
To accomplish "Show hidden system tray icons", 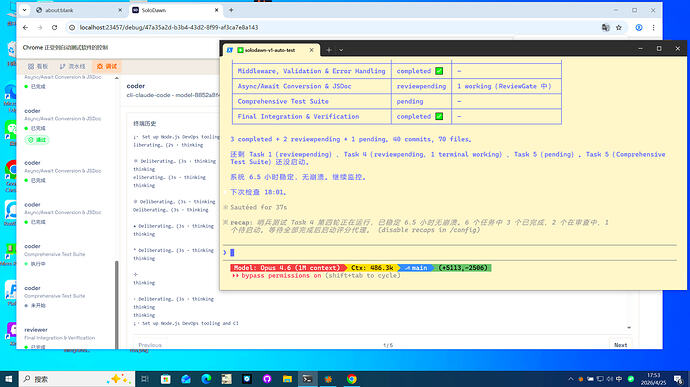I will 571,379.
